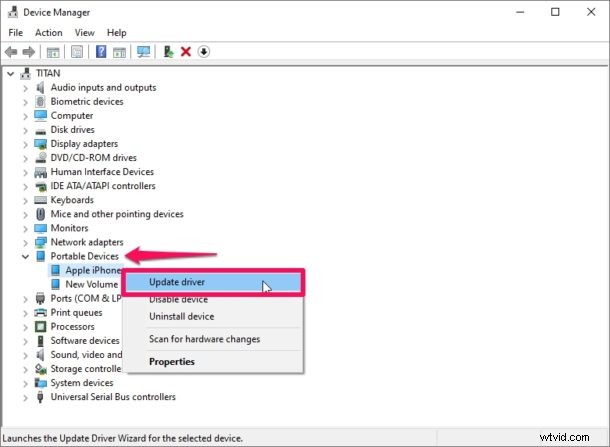
Task: Expand the Disk drives category
Action: coord(25,130)
